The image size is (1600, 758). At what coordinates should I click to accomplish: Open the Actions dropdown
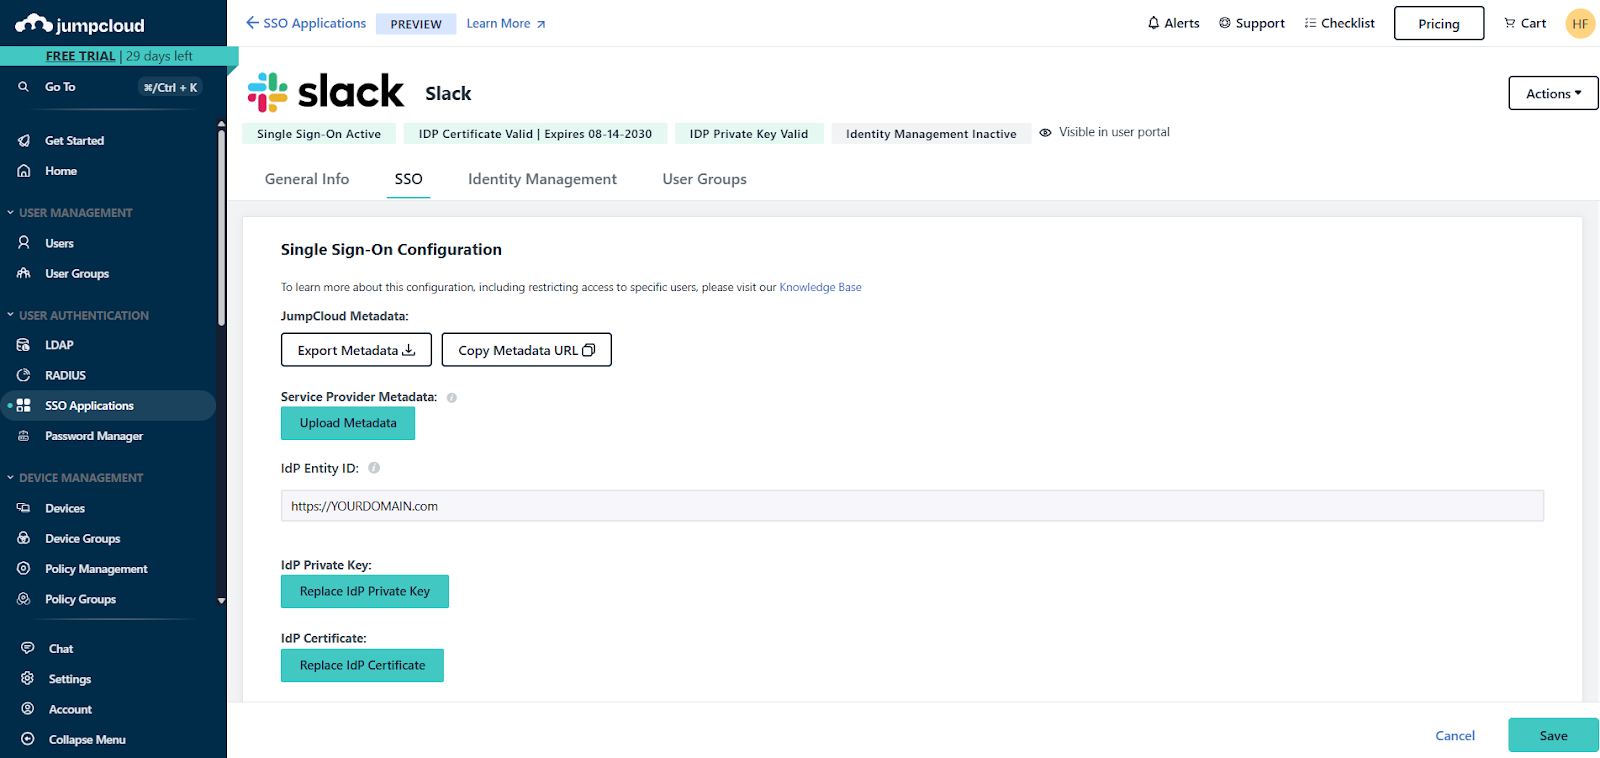(x=1553, y=93)
